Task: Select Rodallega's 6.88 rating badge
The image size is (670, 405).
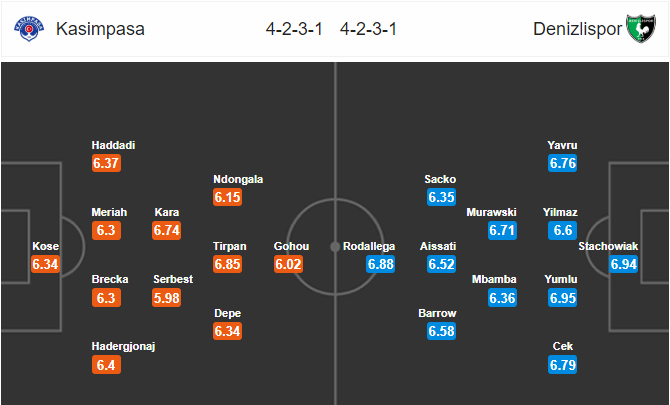Action: coord(380,264)
